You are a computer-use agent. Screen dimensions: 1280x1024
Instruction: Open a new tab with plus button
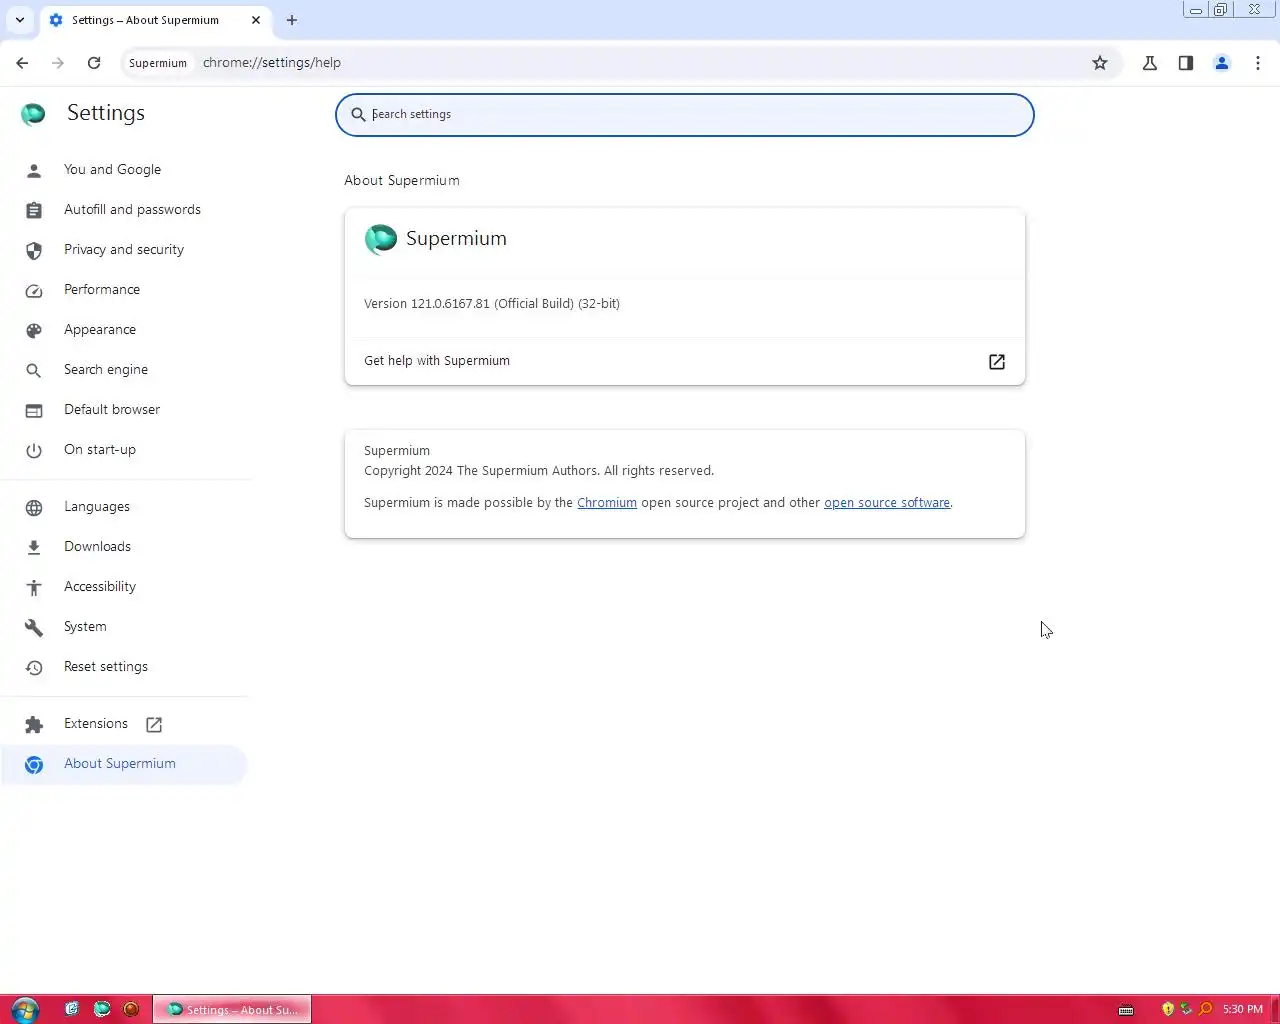[x=292, y=20]
